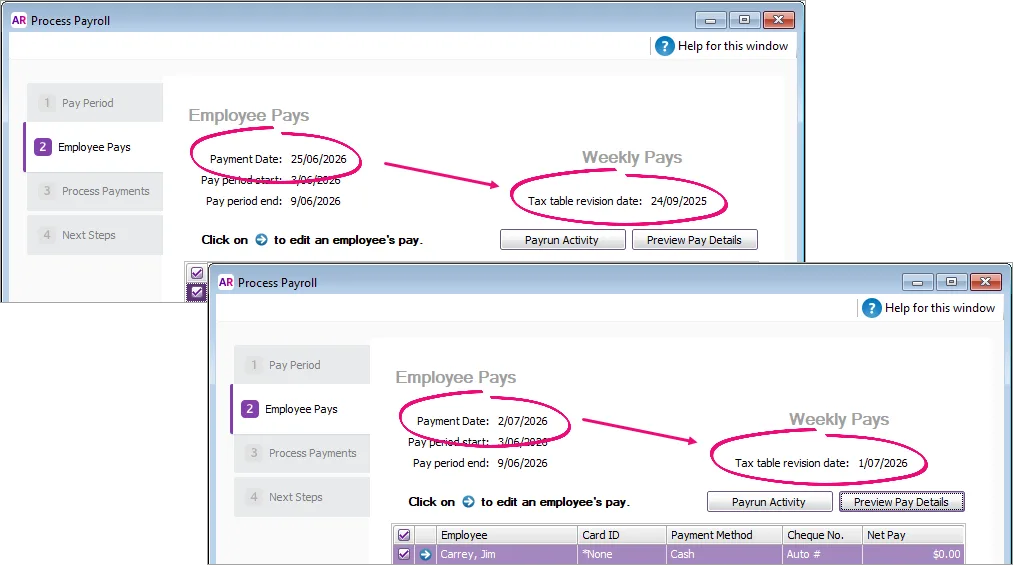Click the 'Cash' payment method cell
Screen dimensions: 1013x565
[x=724, y=554]
